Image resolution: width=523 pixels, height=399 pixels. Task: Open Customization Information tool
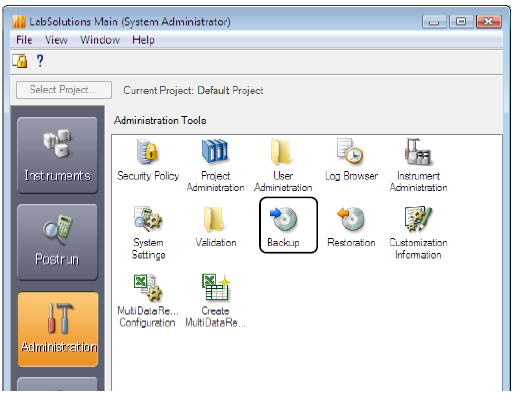[x=418, y=233]
